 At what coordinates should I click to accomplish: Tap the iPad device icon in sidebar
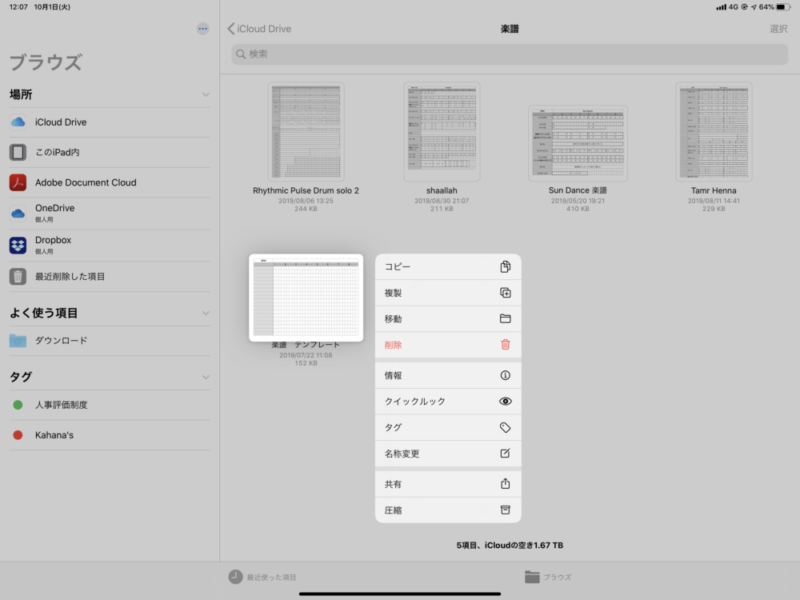click(18, 152)
